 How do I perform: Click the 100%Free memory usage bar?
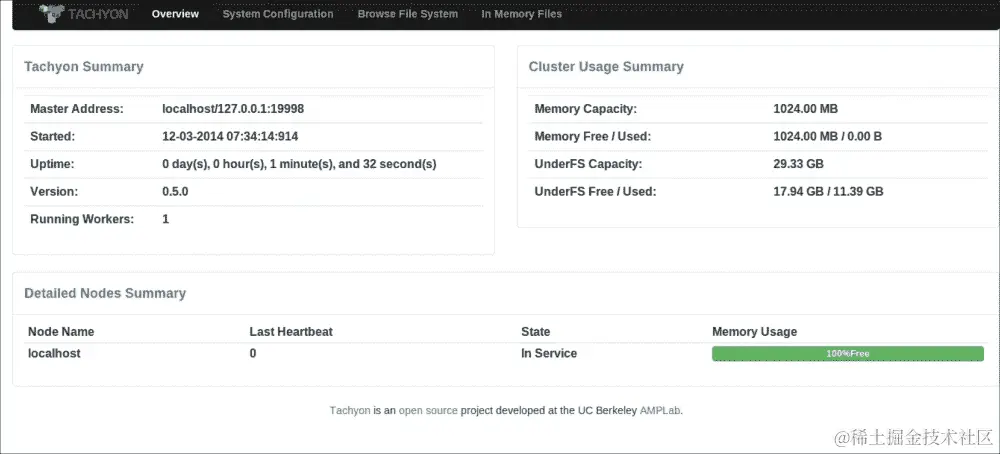pyautogui.click(x=848, y=353)
